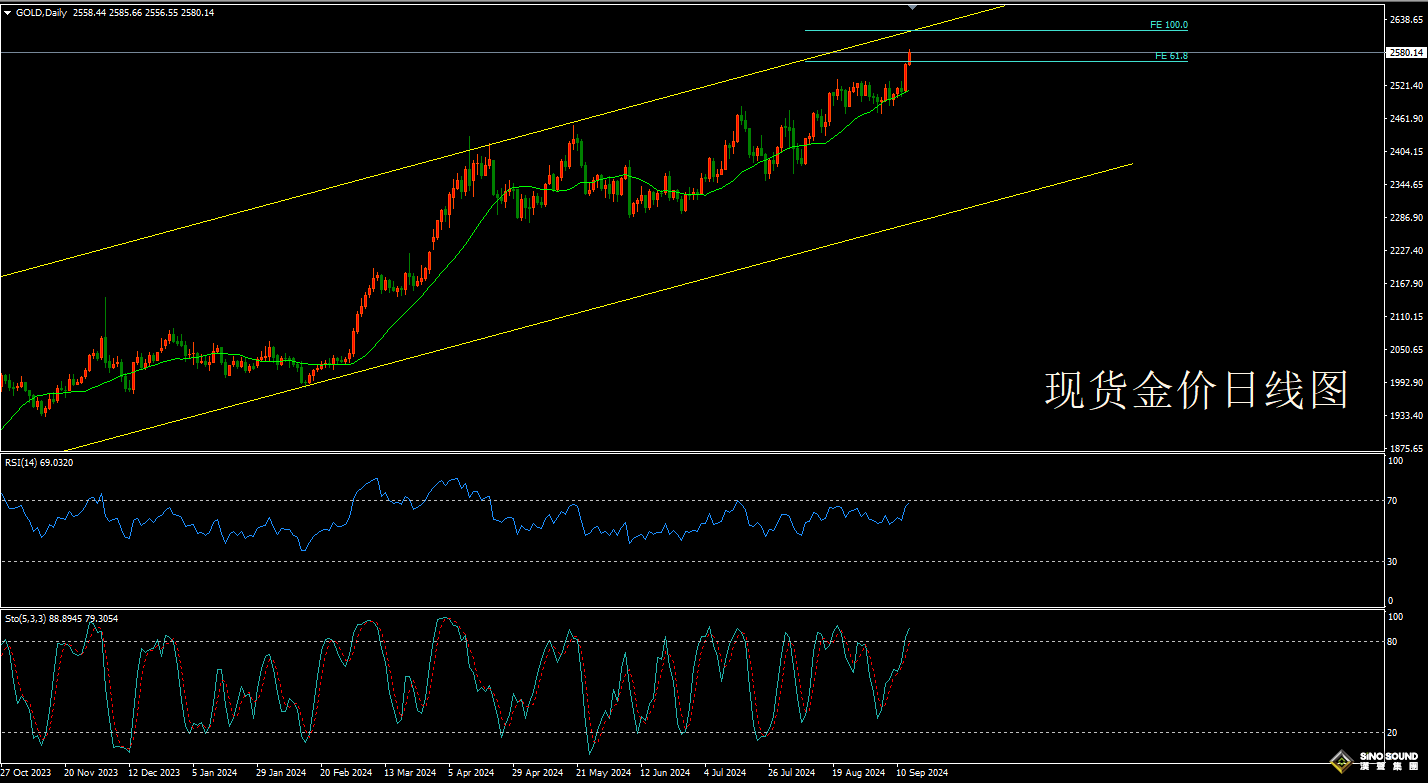Select the FE 61.8 Fibonacci level label
The image size is (1428, 783).
point(1171,56)
